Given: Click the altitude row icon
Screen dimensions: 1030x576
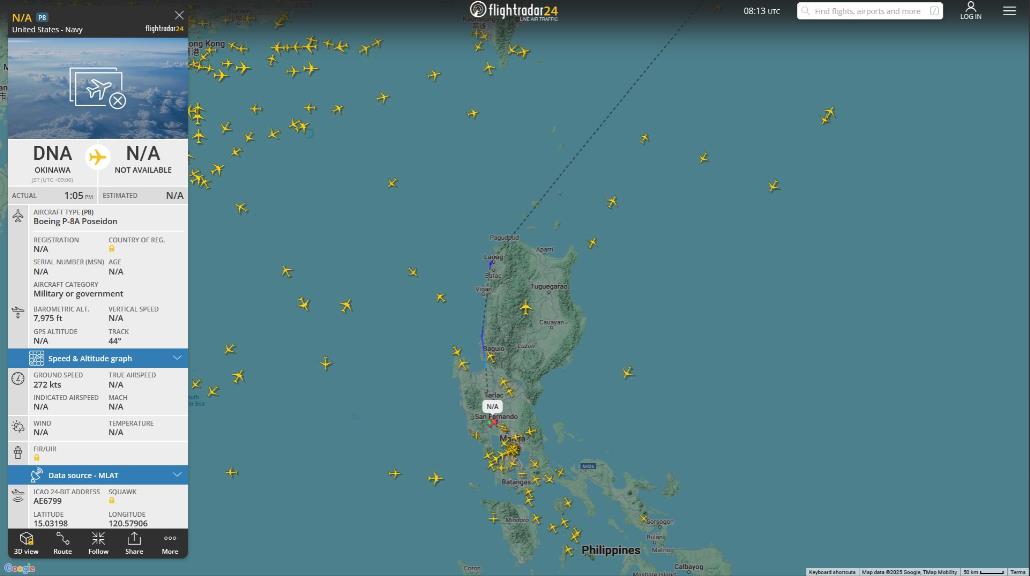Looking at the screenshot, I should click(18, 313).
